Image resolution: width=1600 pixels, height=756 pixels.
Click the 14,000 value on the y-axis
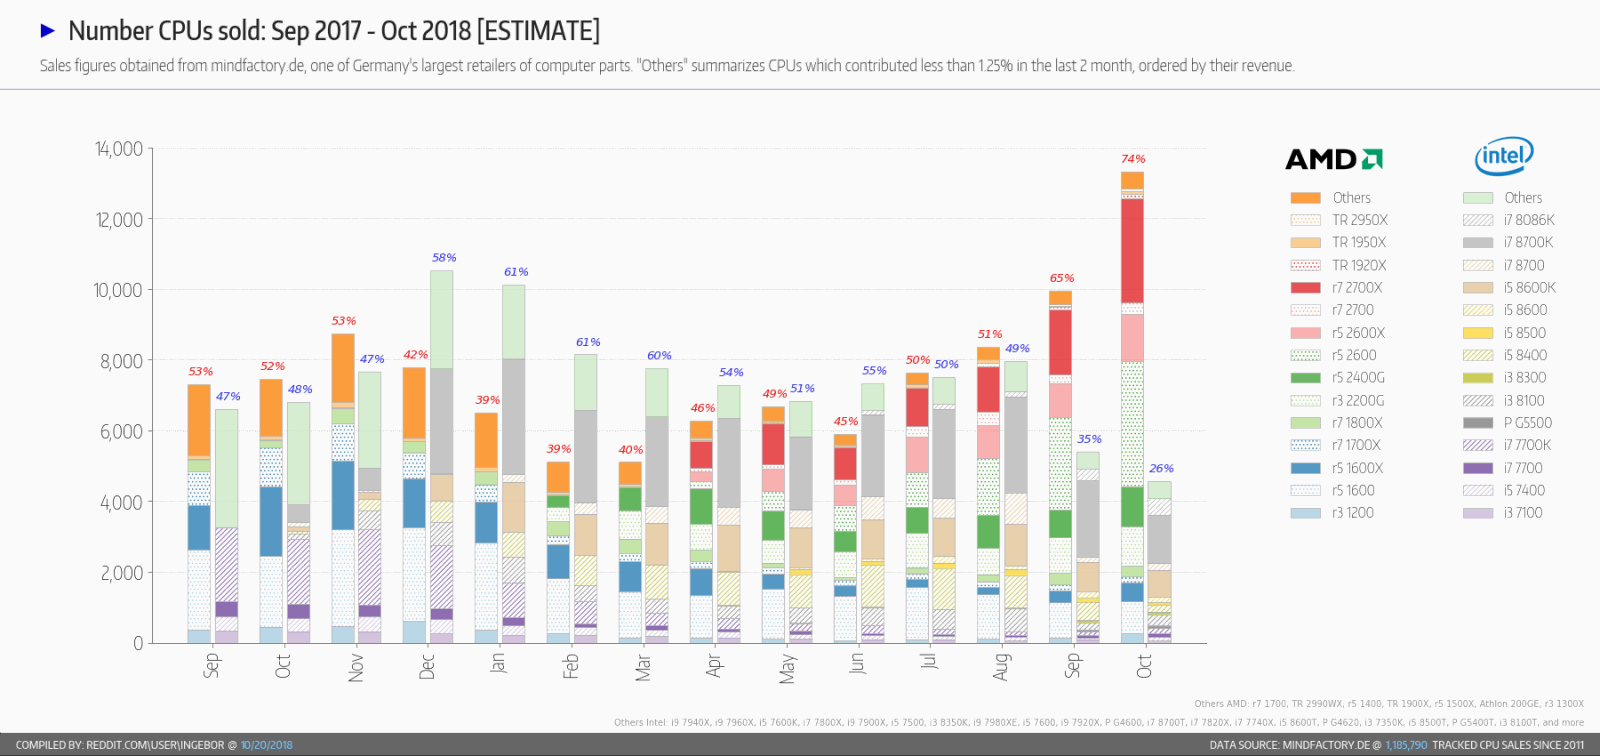pos(119,149)
